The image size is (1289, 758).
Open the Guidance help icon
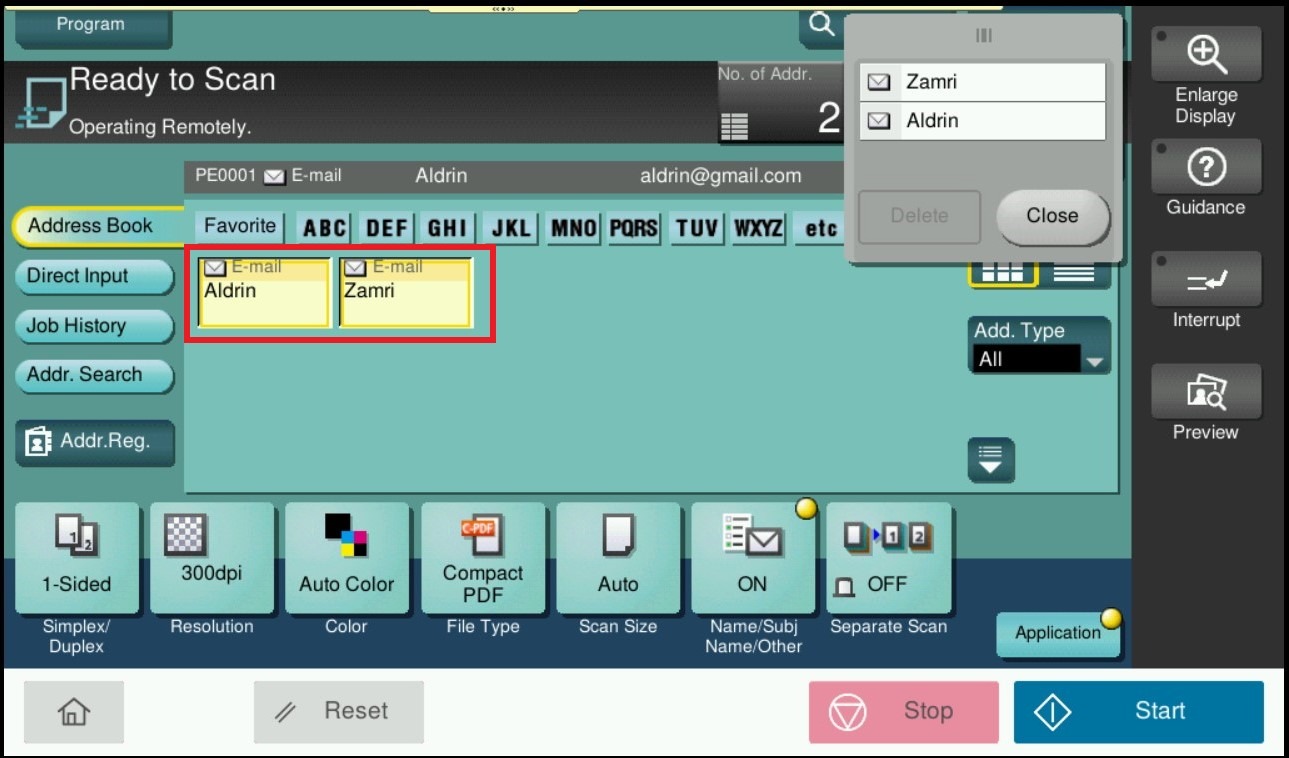pyautogui.click(x=1205, y=168)
